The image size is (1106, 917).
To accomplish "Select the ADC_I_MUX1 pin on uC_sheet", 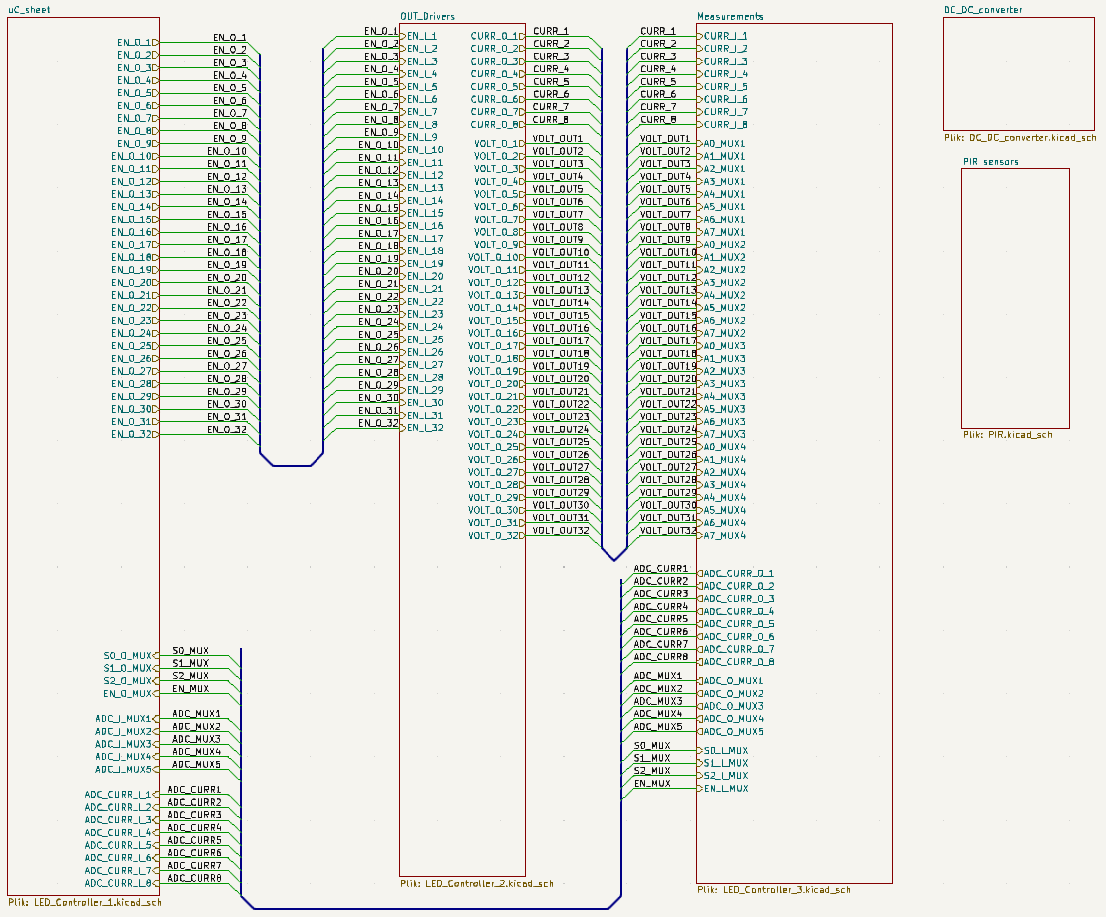I will pyautogui.click(x=124, y=719).
